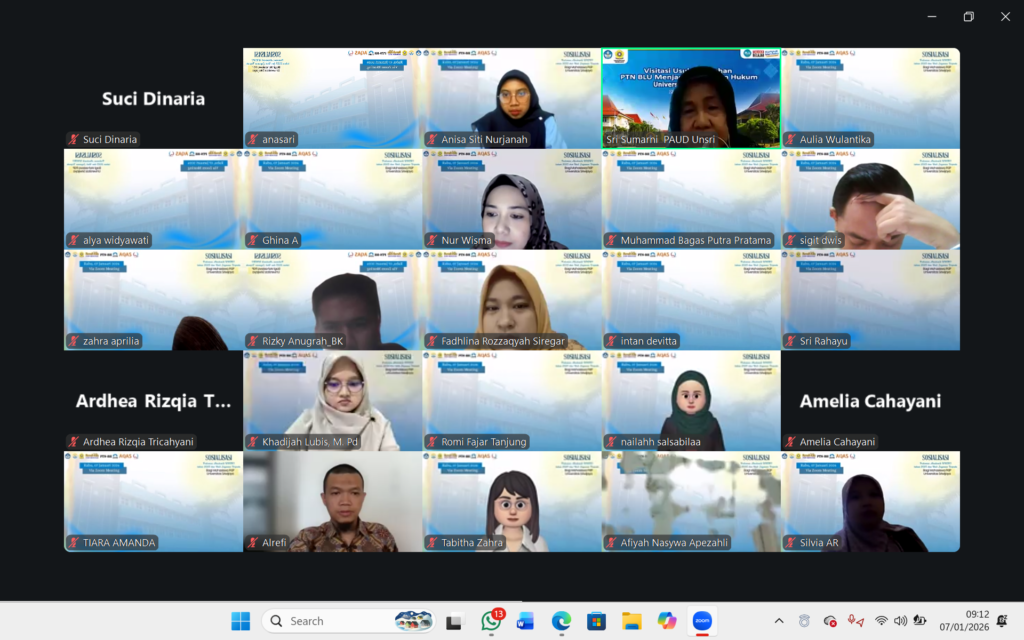
Task: Click Khadijah Lubis, M. Pd video tile
Action: 333,400
